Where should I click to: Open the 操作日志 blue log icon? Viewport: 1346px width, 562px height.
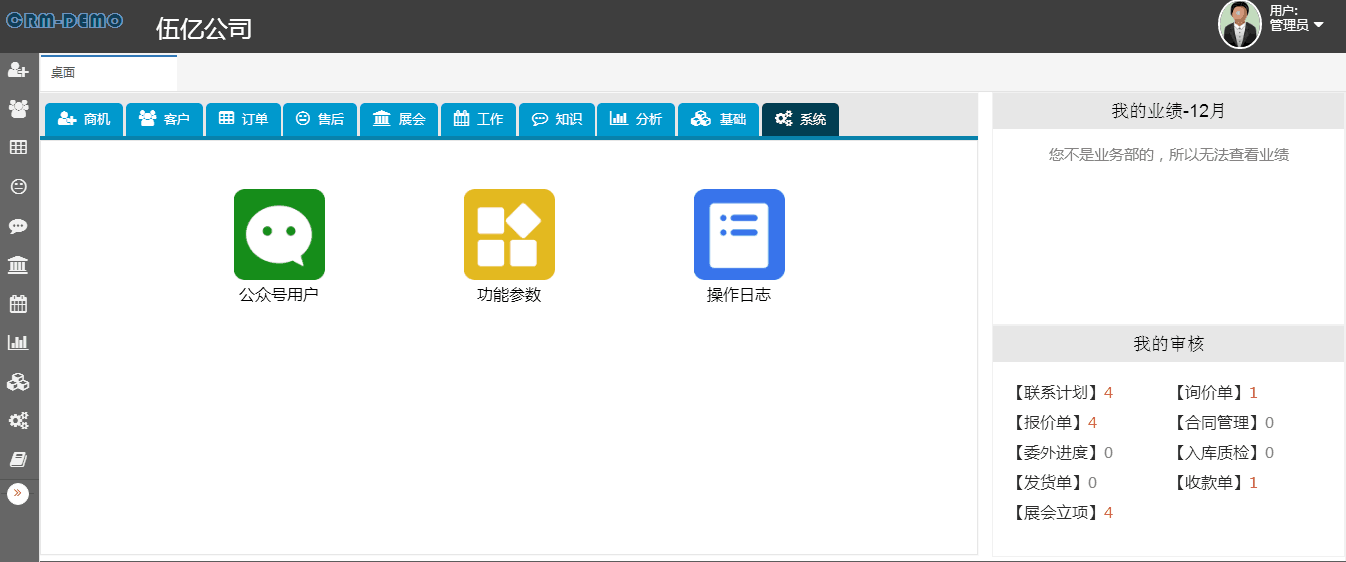click(x=739, y=234)
